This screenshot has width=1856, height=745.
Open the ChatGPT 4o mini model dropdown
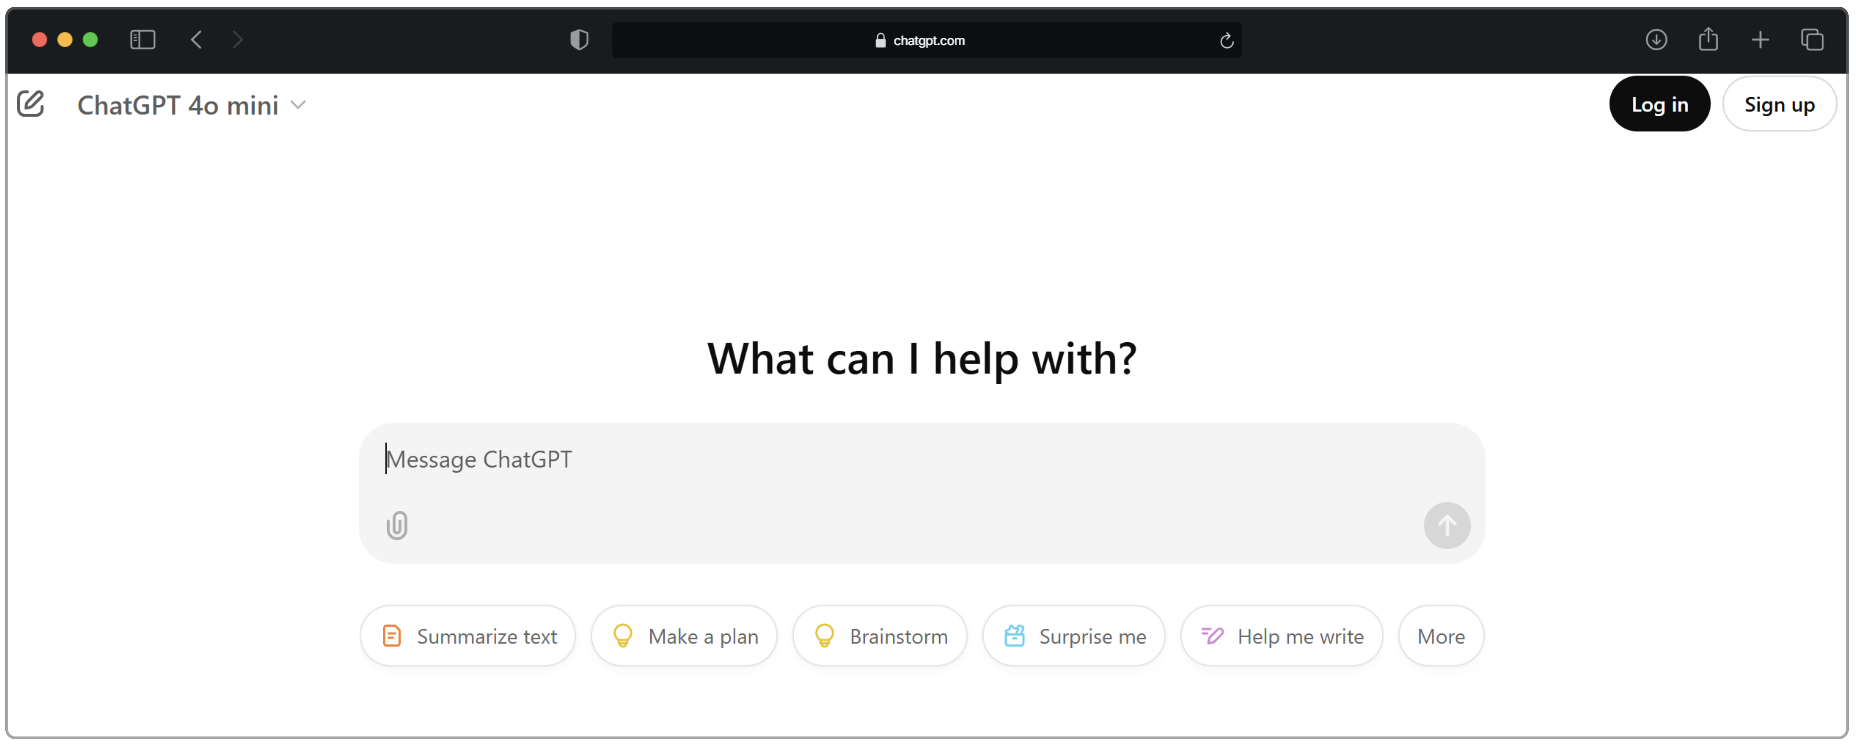coord(192,105)
